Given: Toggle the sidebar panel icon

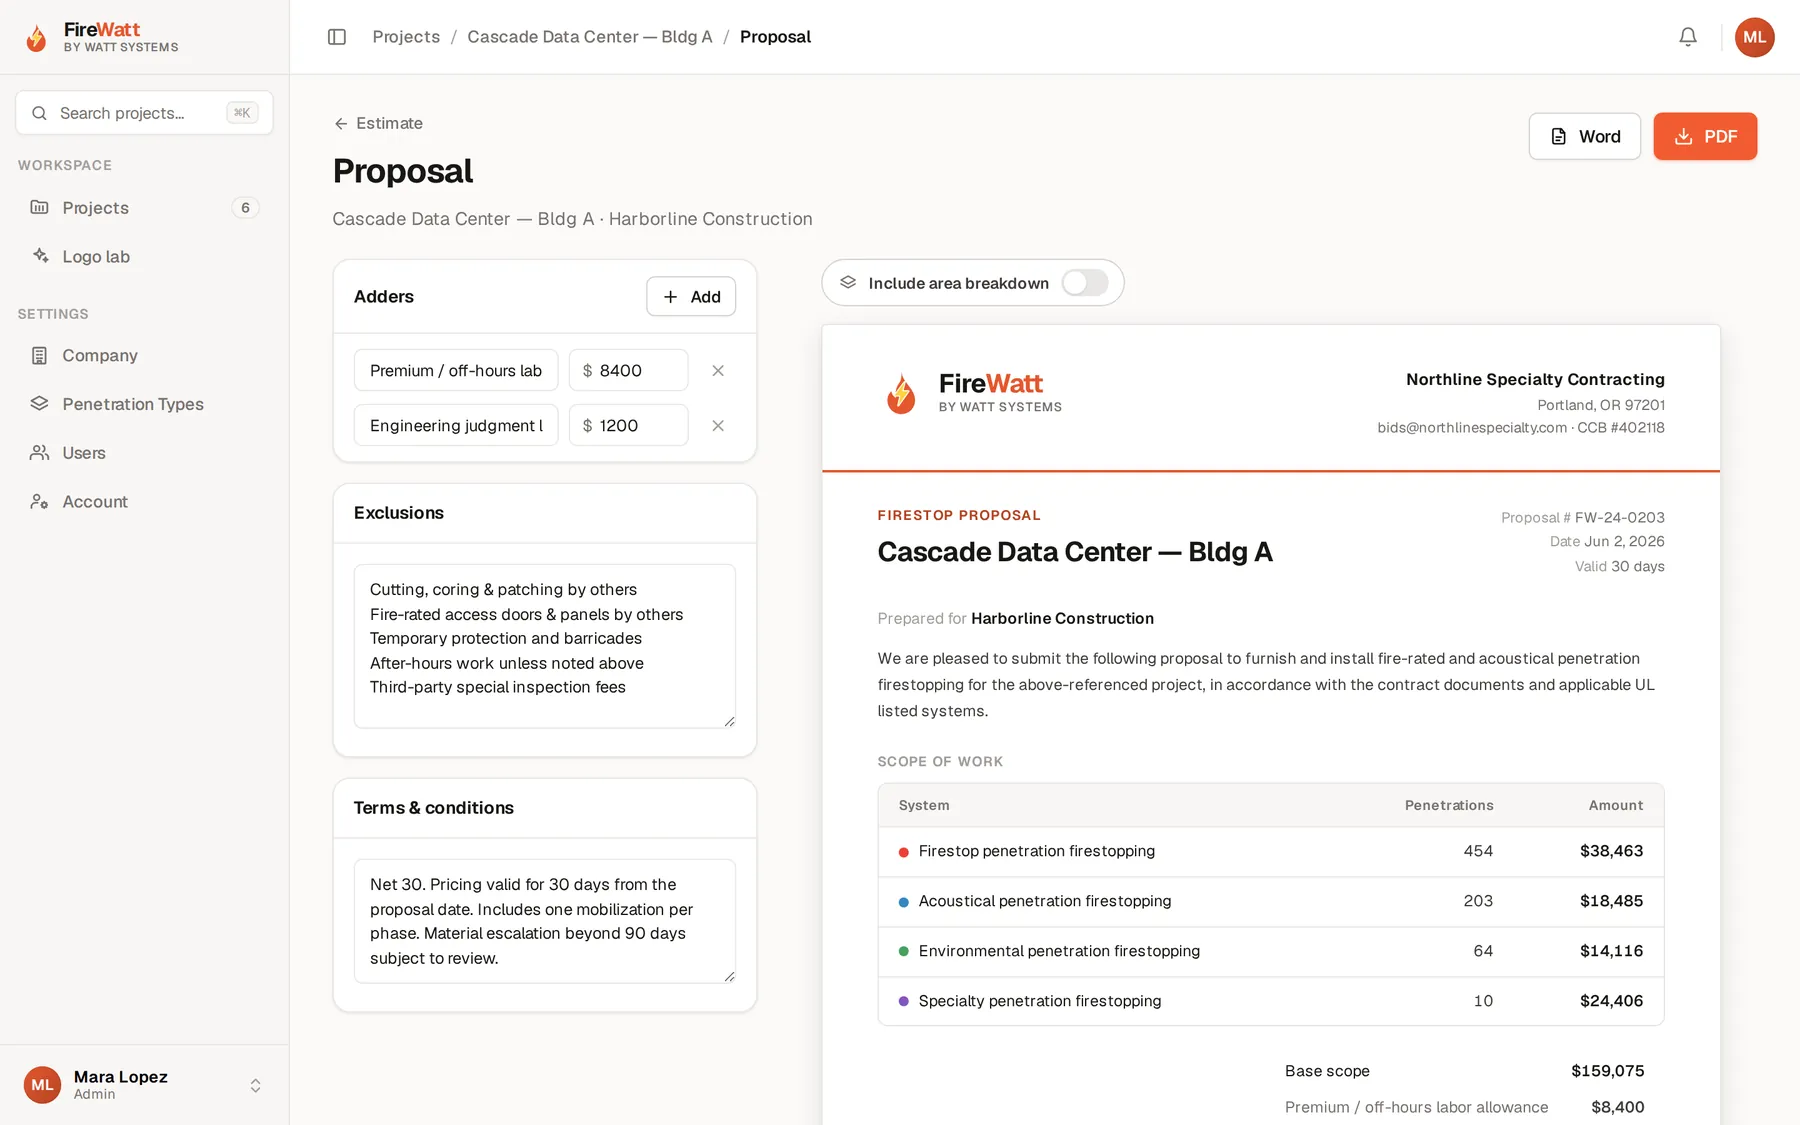Looking at the screenshot, I should (337, 37).
